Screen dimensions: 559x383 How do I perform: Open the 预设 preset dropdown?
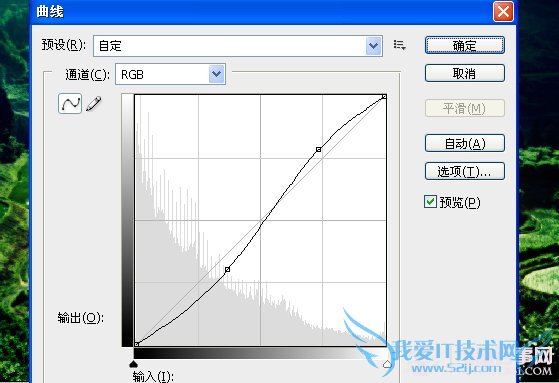[238, 46]
